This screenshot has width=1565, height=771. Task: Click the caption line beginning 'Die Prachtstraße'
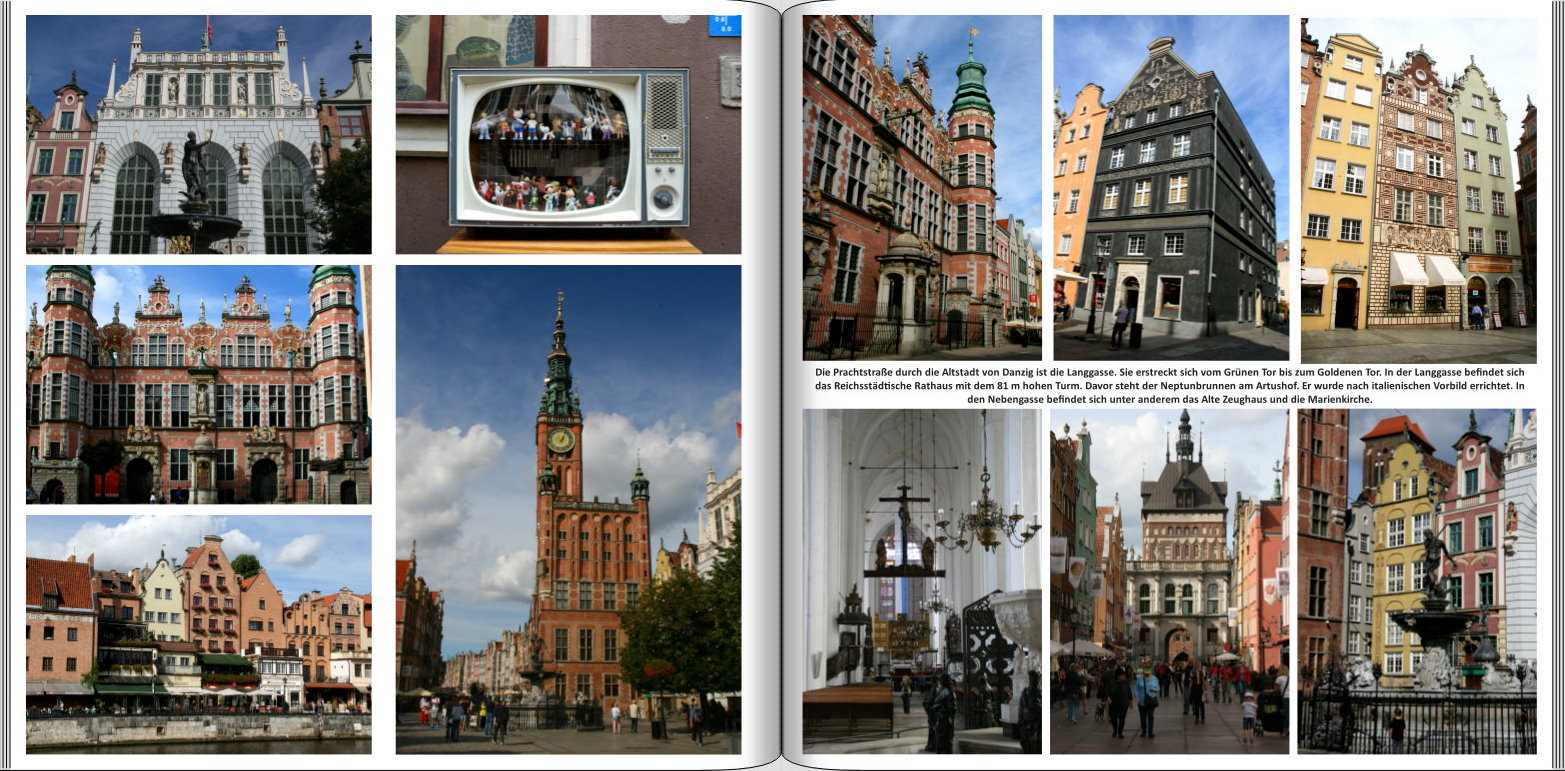(1169, 371)
